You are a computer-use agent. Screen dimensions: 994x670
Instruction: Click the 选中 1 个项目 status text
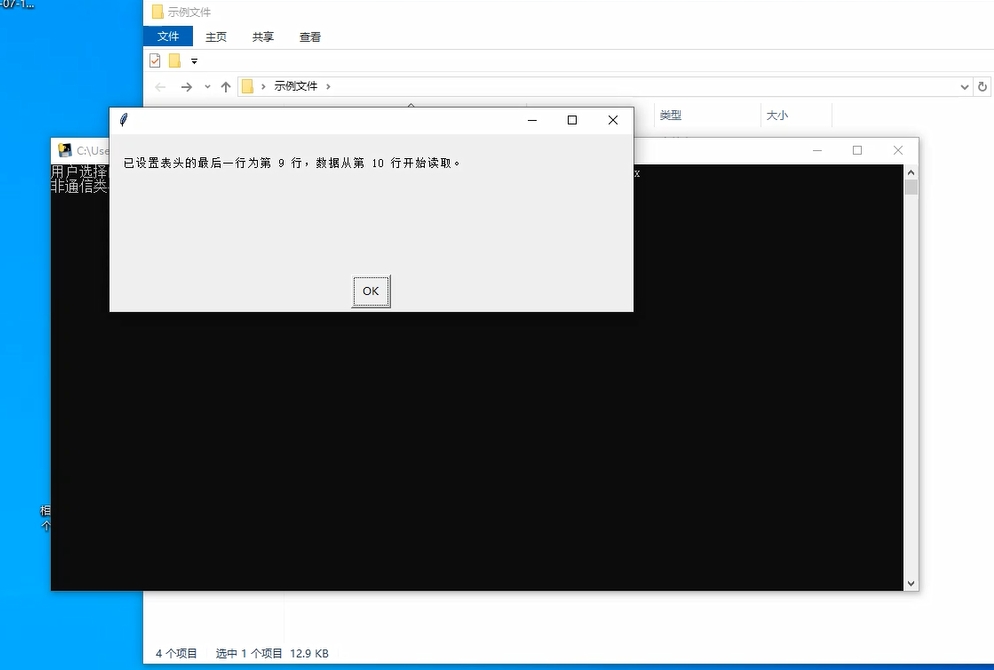pos(248,654)
